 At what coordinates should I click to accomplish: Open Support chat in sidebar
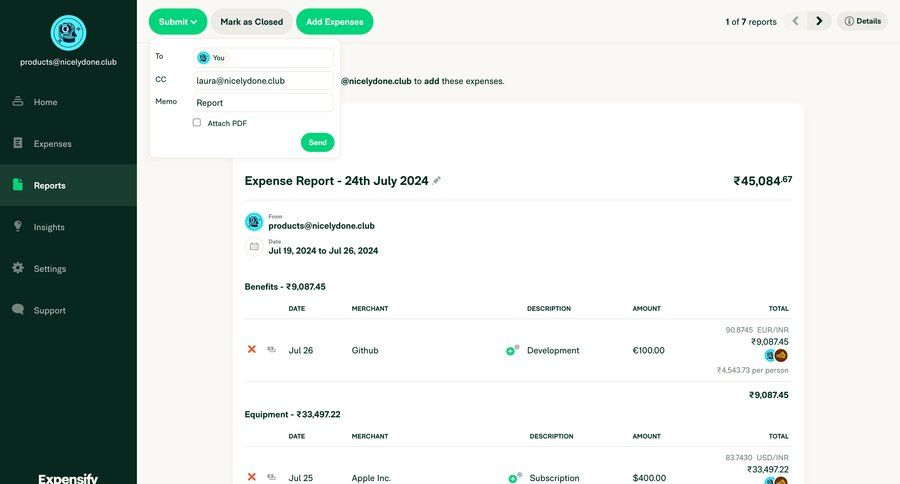point(48,310)
